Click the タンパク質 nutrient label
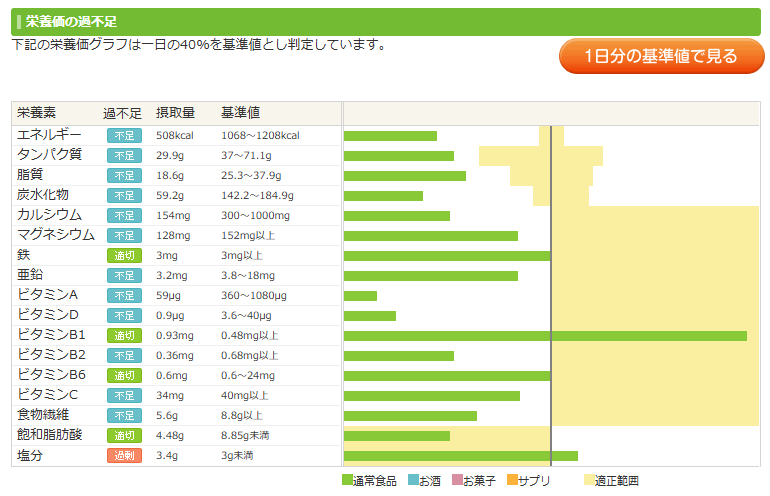Screen dimensions: 770x496 (49, 155)
